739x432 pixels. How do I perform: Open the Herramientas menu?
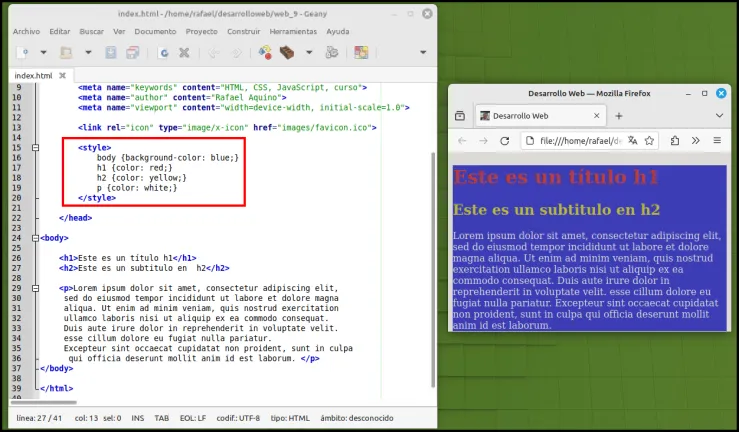point(293,32)
